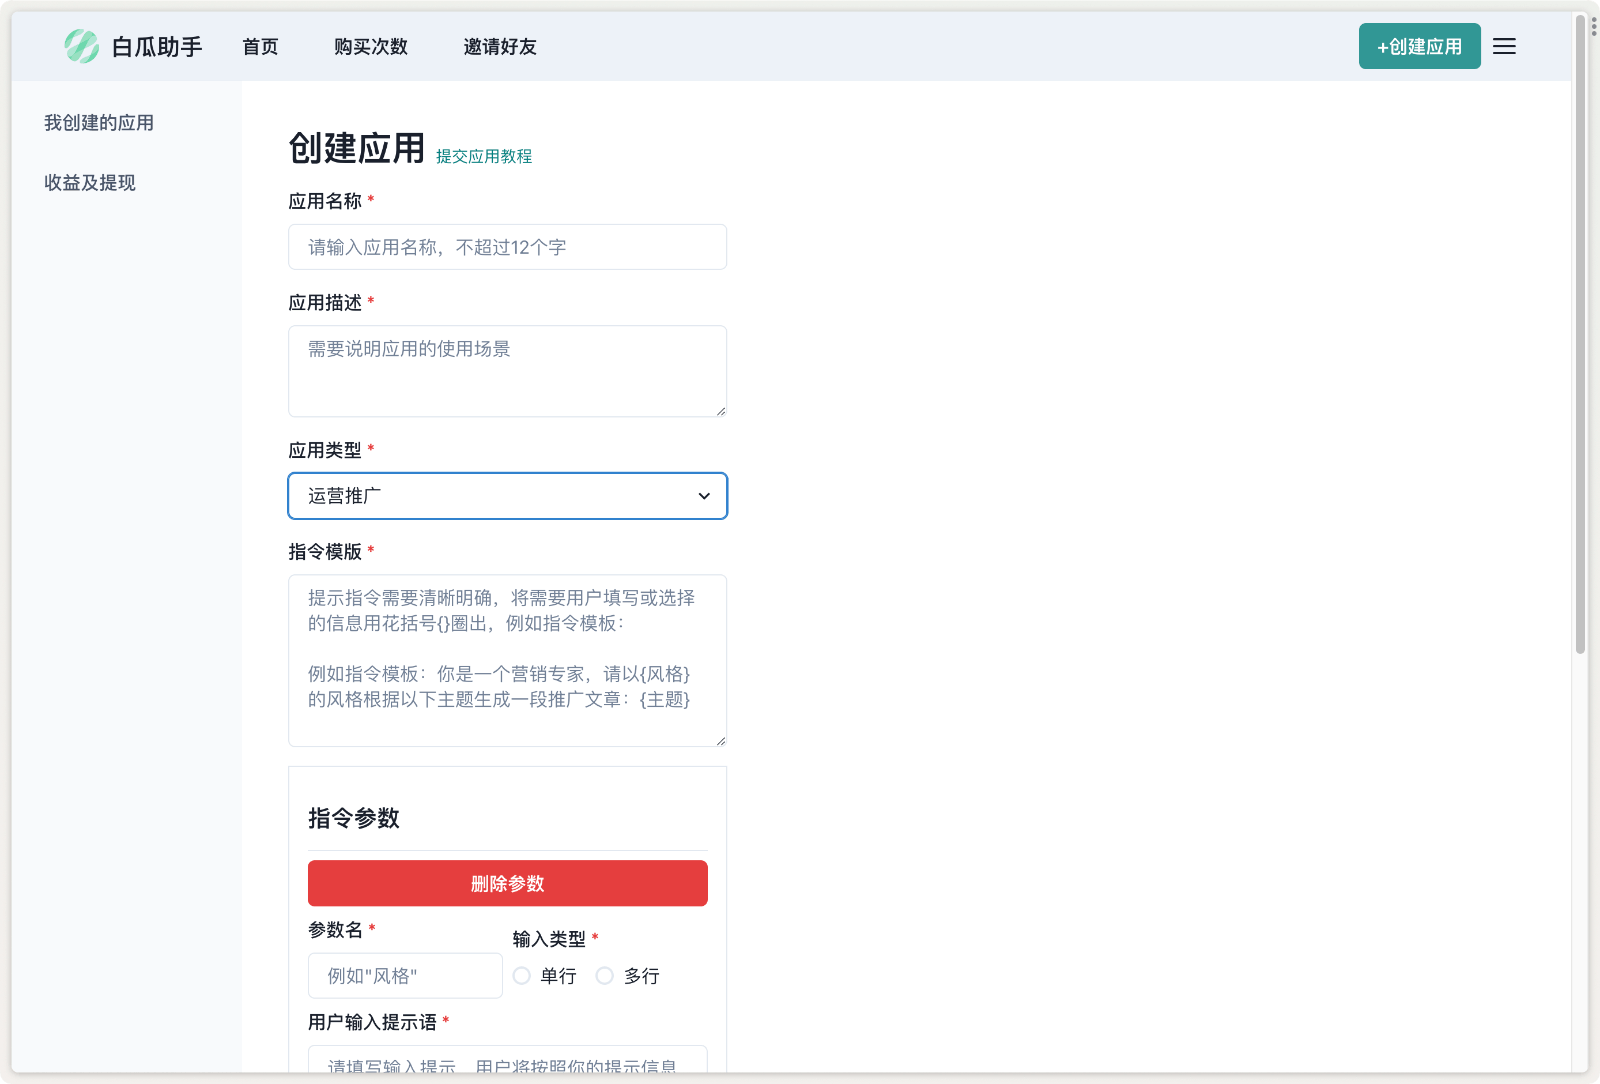The width and height of the screenshot is (1600, 1084).
Task: Expand the 运营推广 combo box
Action: (507, 495)
